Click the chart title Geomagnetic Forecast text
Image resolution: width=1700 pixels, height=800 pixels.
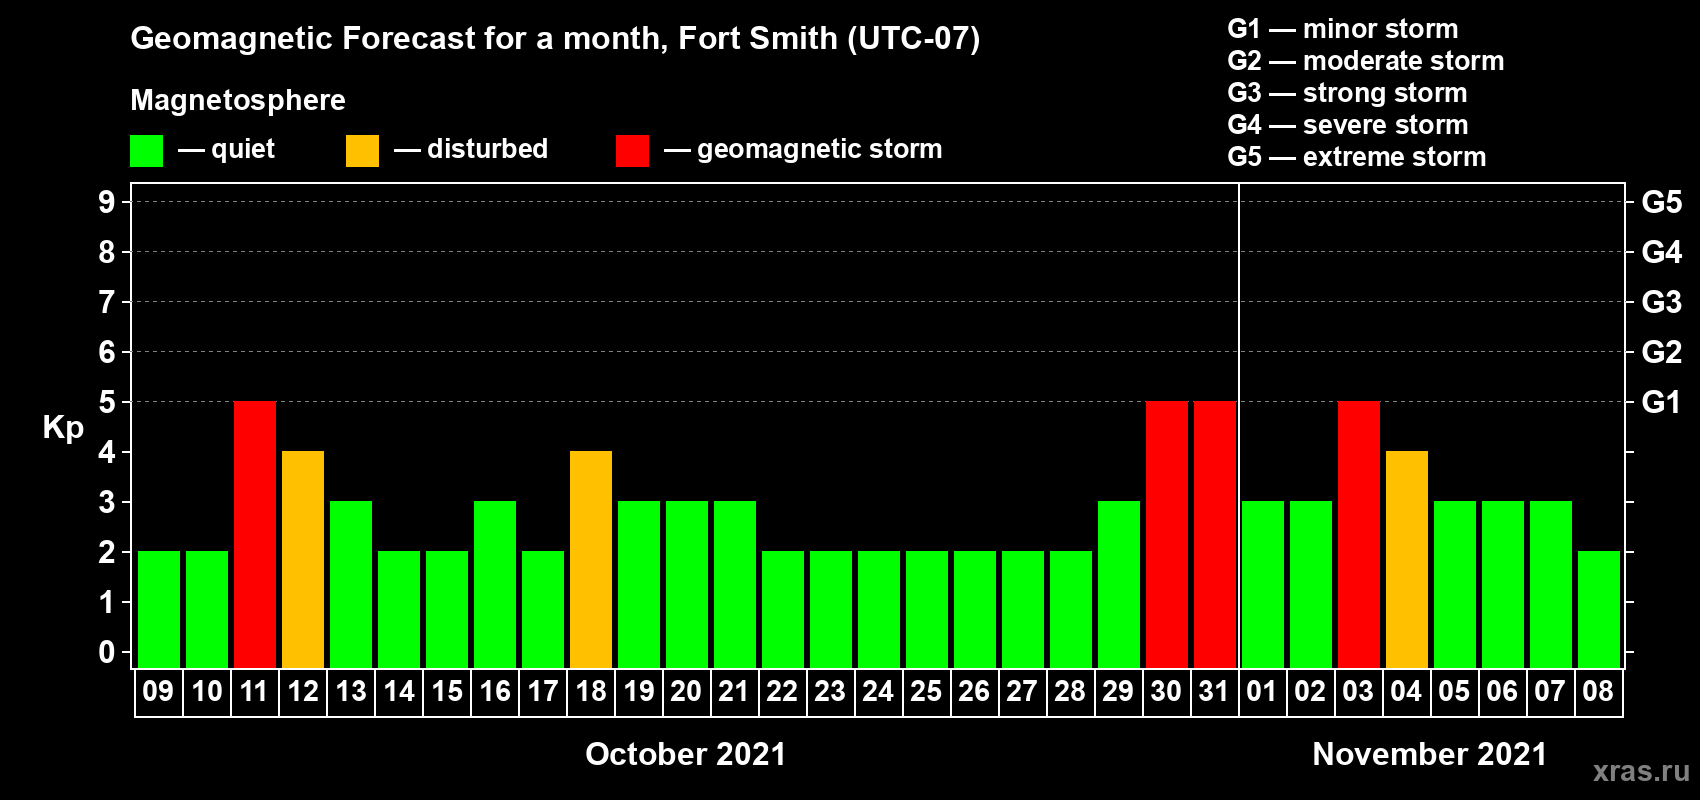point(555,39)
